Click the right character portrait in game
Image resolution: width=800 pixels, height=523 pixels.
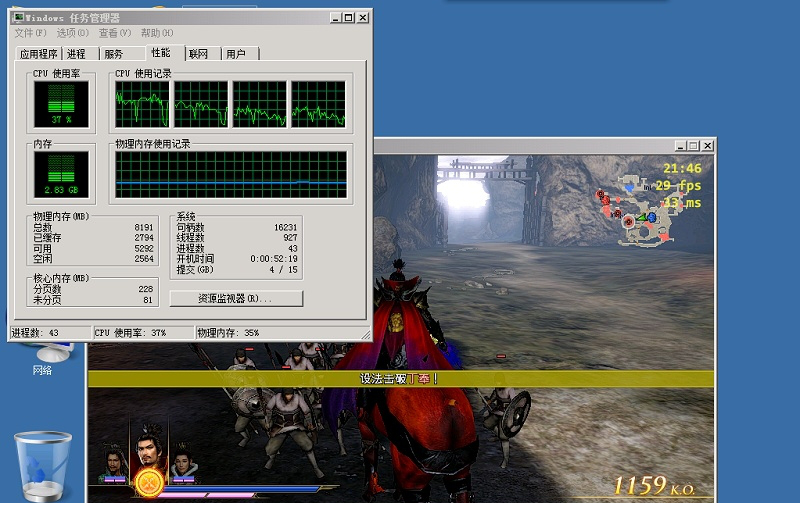pyautogui.click(x=184, y=461)
